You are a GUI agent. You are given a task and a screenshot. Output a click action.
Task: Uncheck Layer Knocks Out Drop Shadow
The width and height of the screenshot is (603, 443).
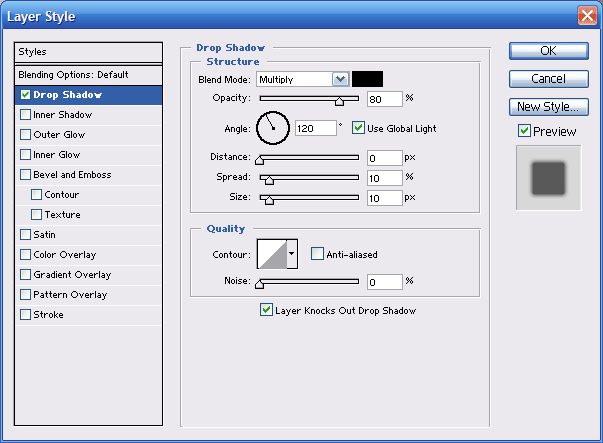point(266,310)
